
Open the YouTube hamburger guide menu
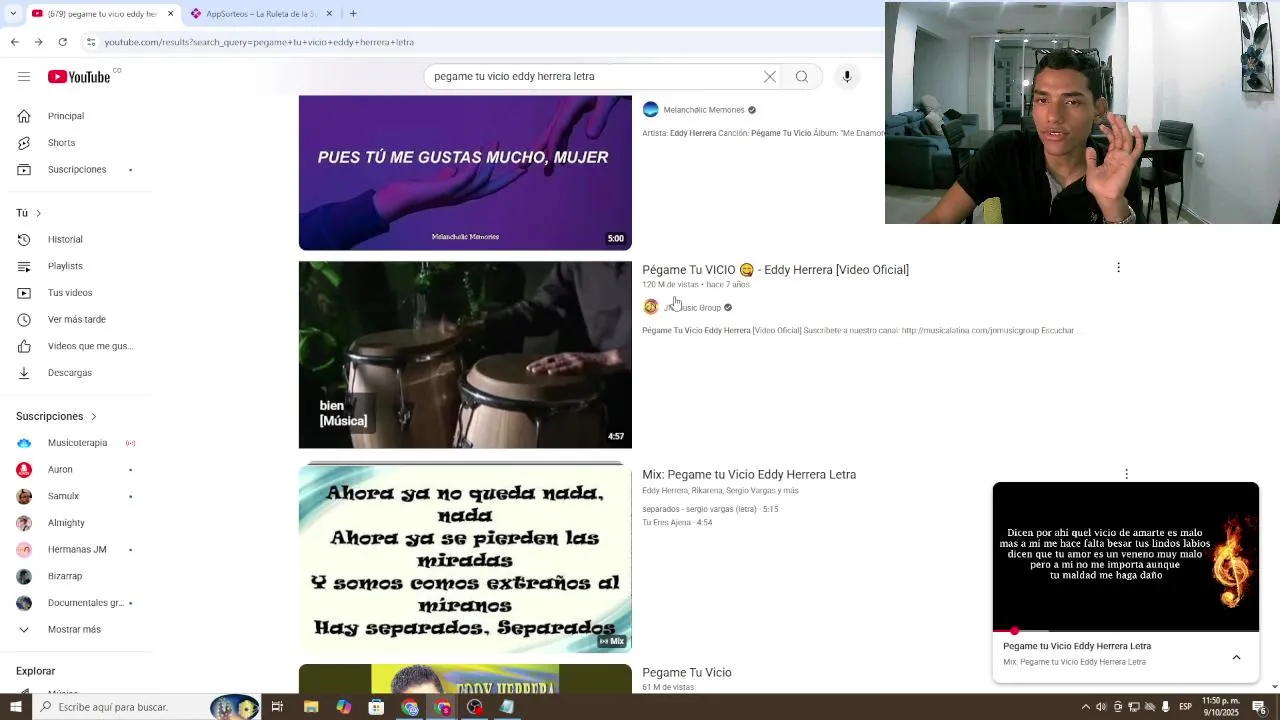coord(24,77)
